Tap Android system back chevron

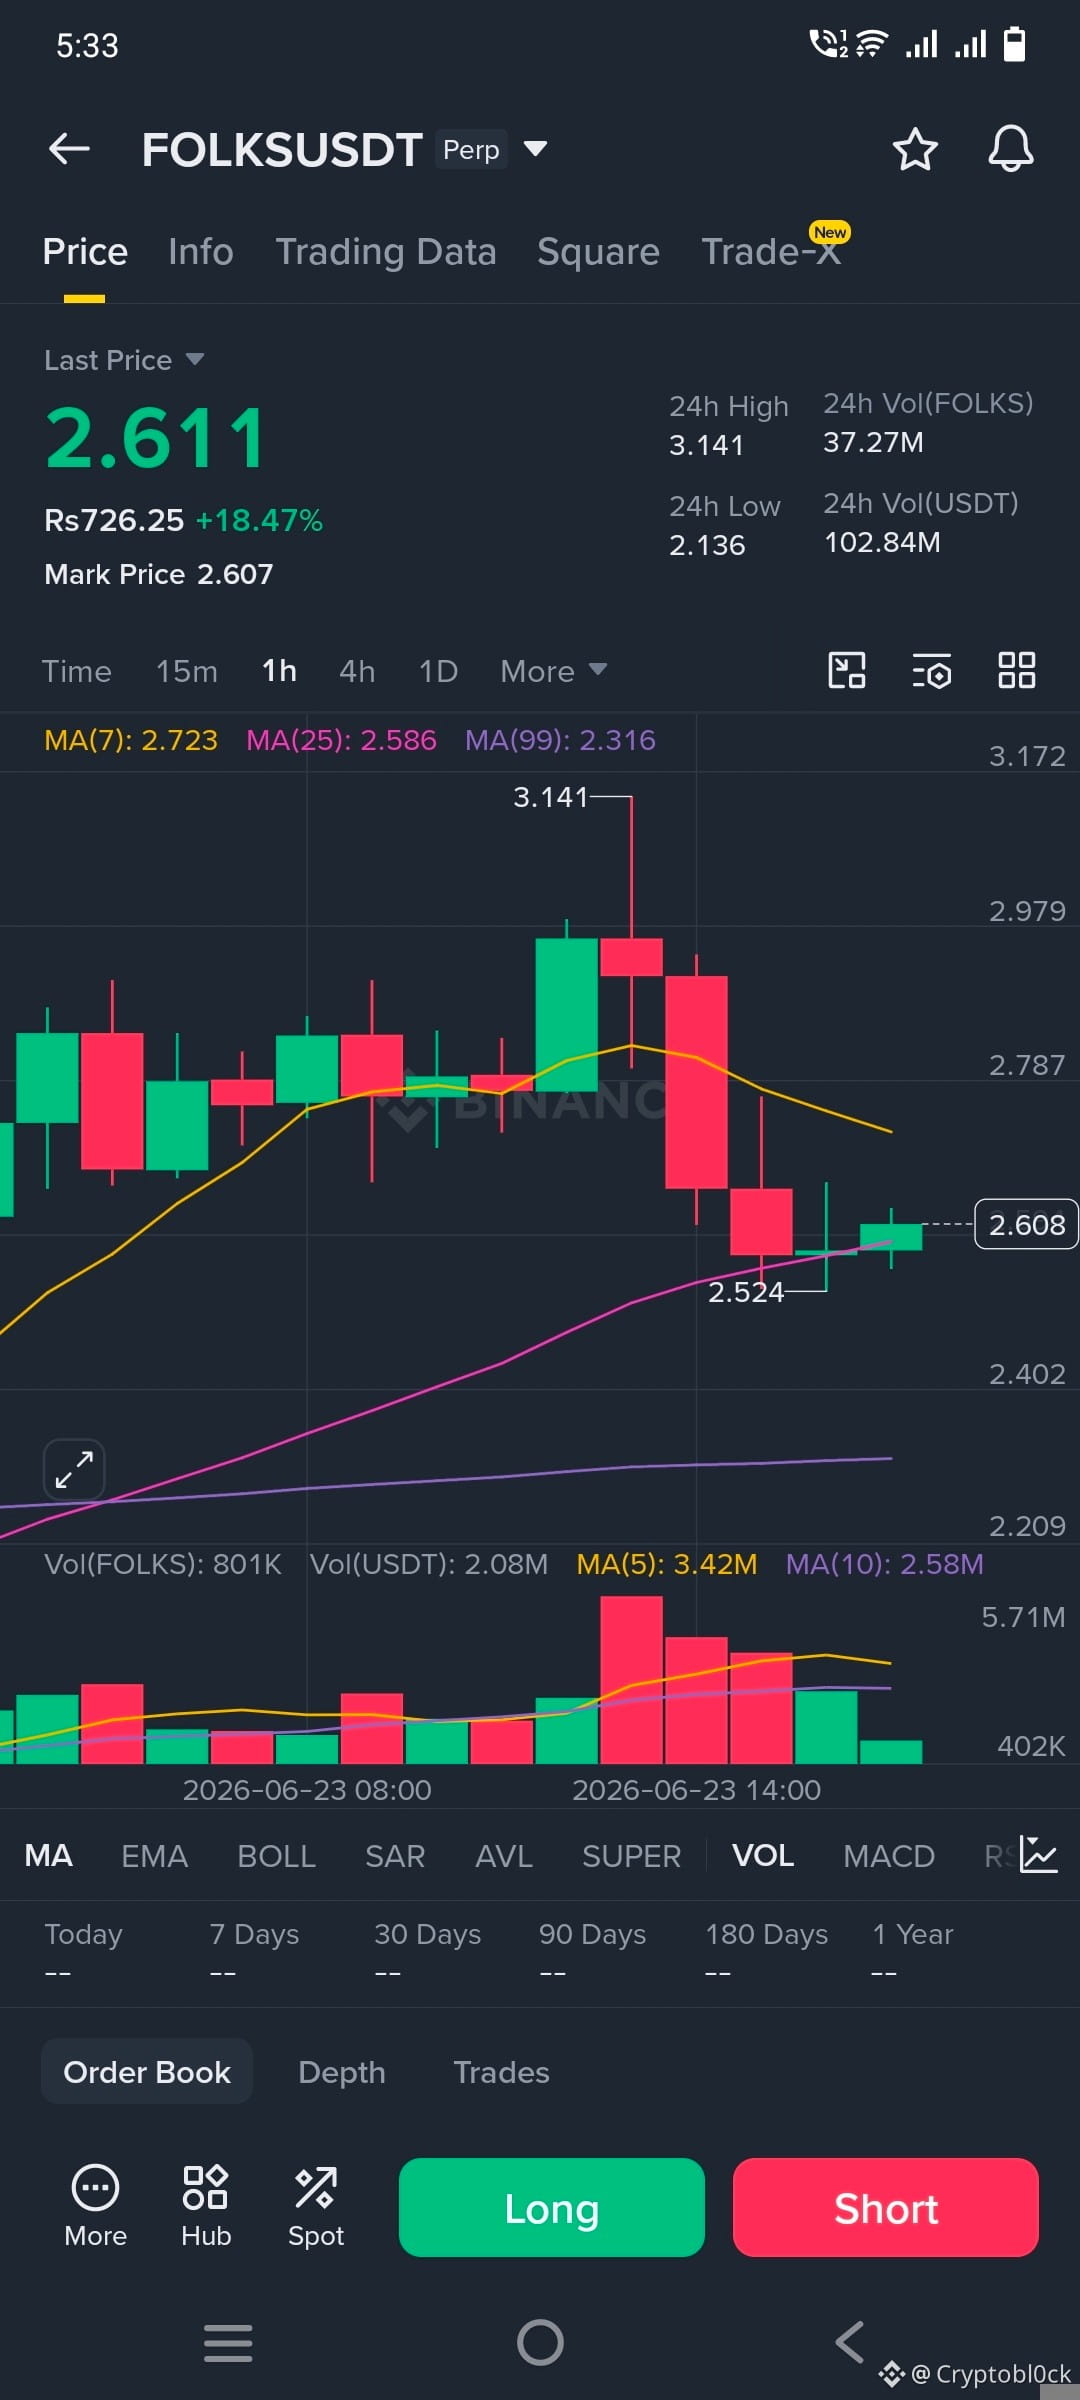point(850,2342)
